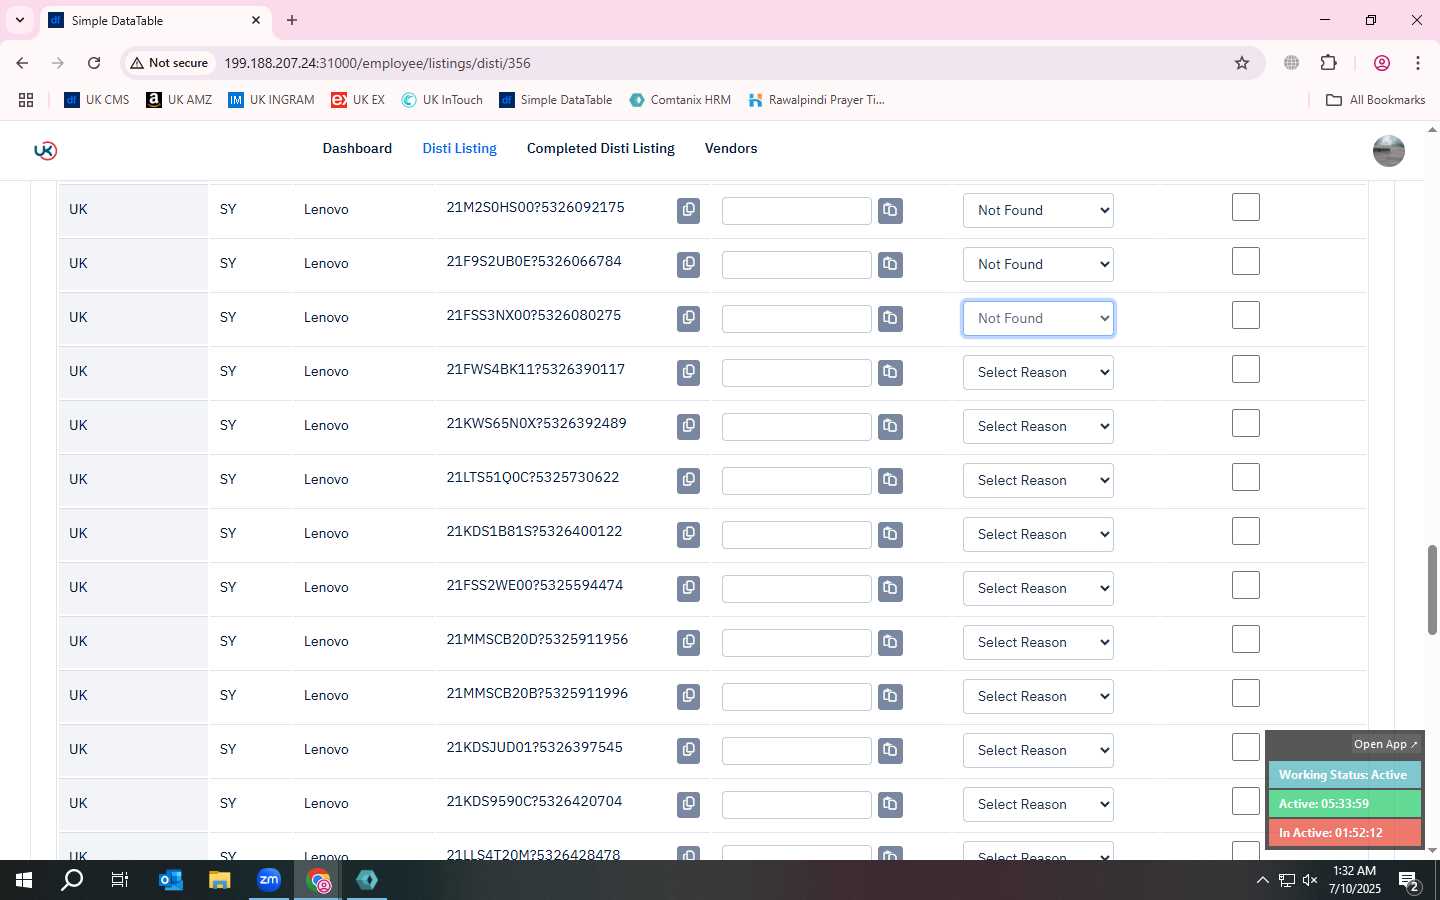This screenshot has width=1440, height=900.
Task: Open Not Found dropdown for 21F9S2UB0E row
Action: (x=1038, y=264)
